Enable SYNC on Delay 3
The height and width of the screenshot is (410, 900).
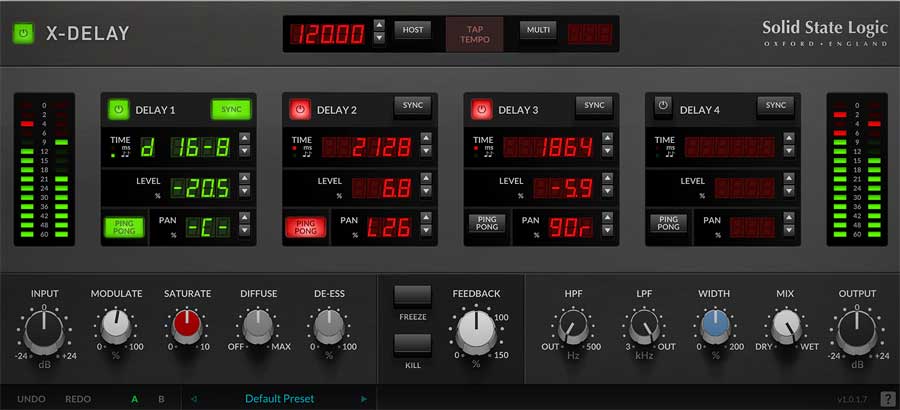coord(594,106)
